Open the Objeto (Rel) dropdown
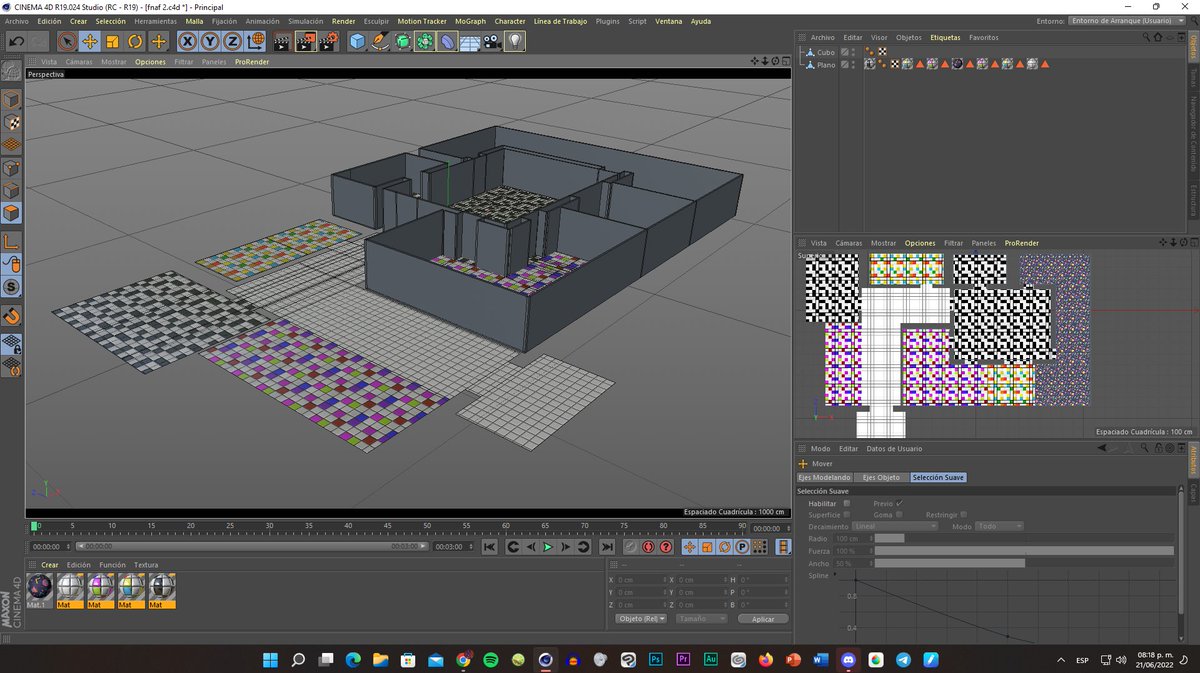 click(x=642, y=619)
